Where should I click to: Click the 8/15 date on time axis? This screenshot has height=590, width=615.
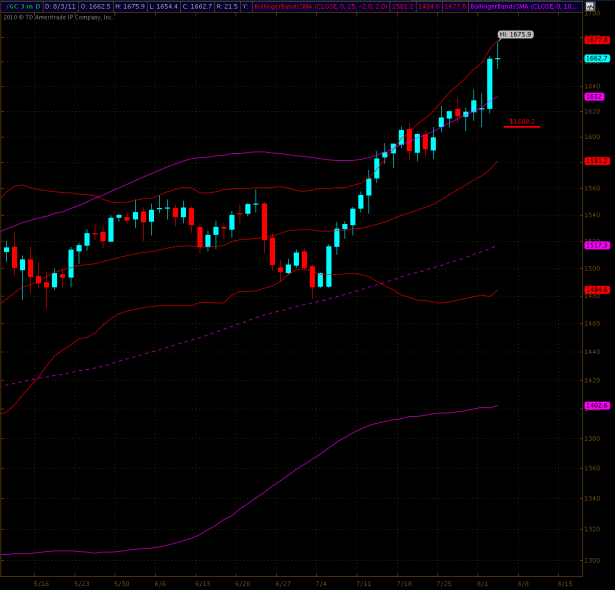pos(565,584)
